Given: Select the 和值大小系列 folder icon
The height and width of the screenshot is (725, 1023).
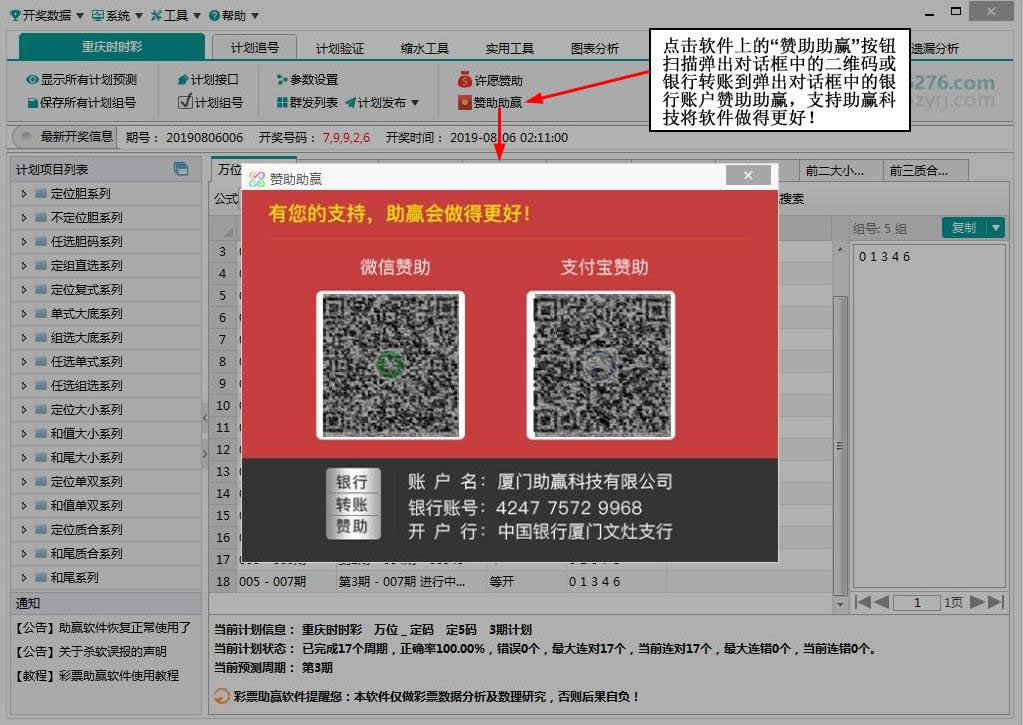Looking at the screenshot, I should coord(40,433).
